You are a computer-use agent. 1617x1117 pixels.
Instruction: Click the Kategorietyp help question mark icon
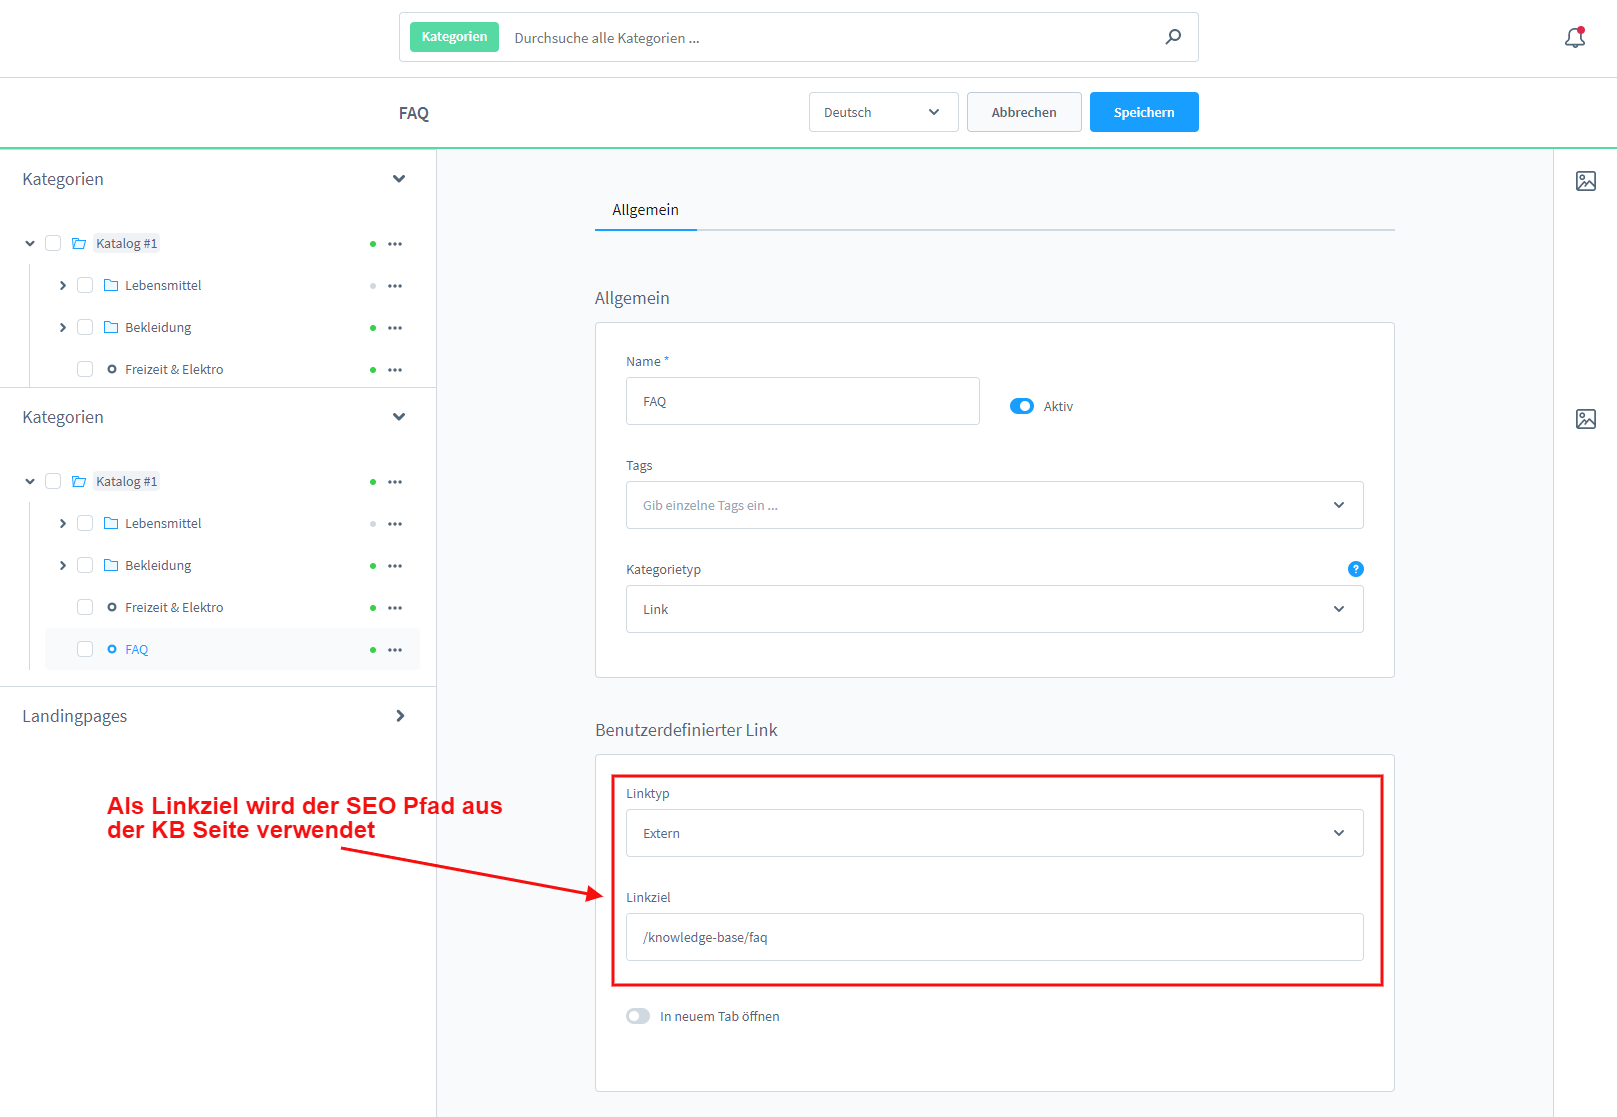pyautogui.click(x=1356, y=569)
